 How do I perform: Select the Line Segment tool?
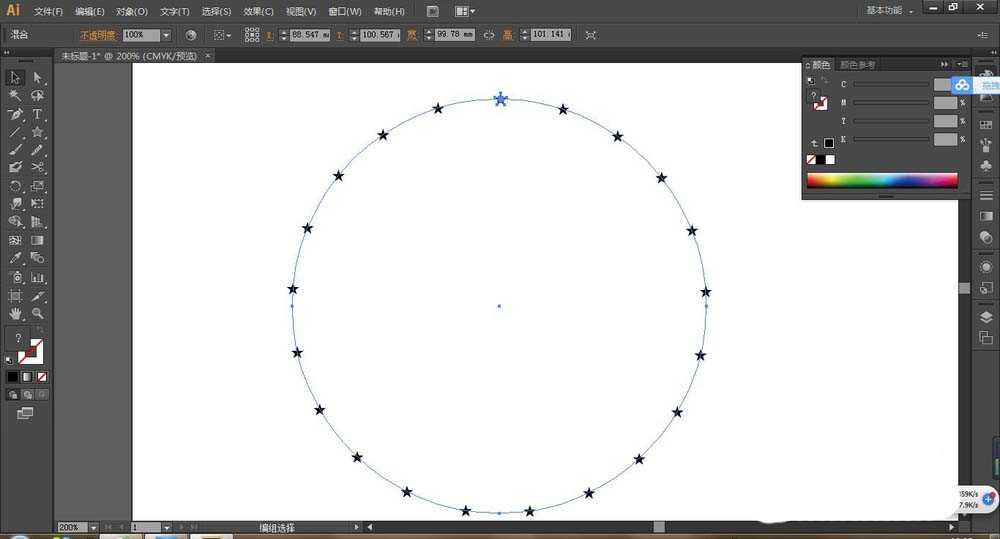tap(15, 132)
